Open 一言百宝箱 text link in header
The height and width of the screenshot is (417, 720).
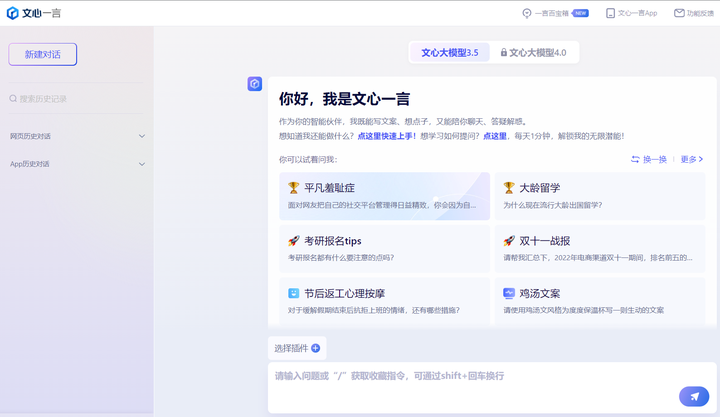point(552,13)
